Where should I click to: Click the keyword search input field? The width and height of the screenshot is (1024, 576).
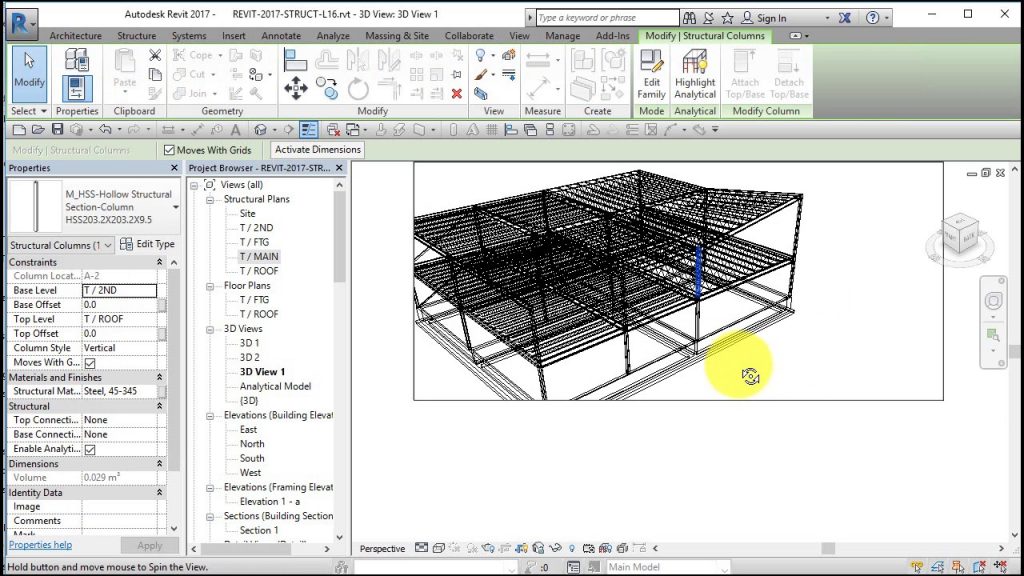(607, 18)
